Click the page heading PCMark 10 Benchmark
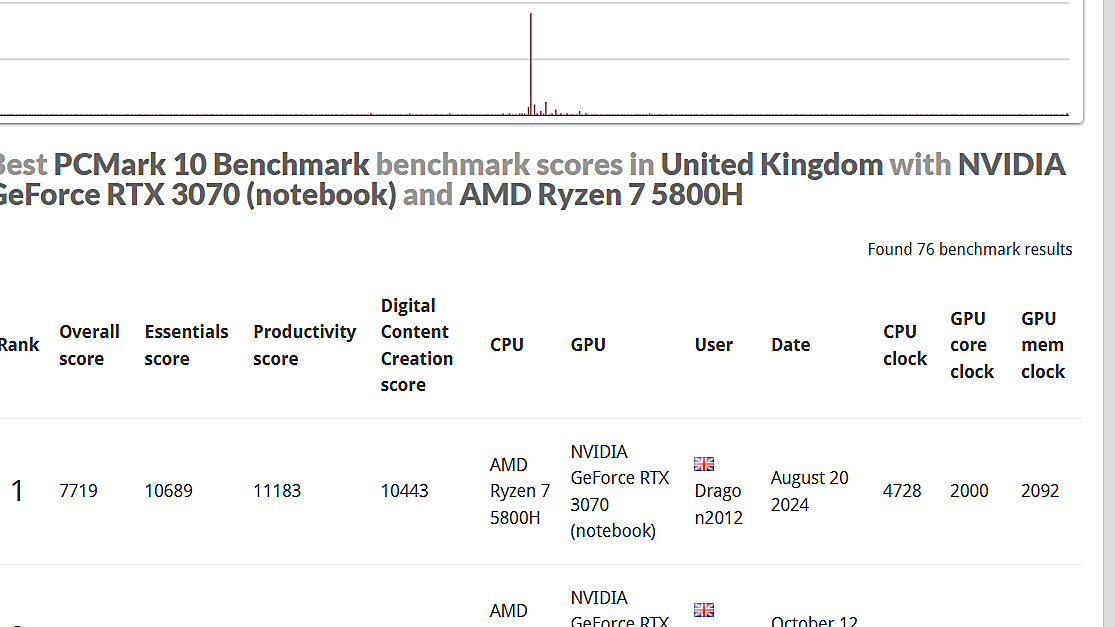This screenshot has width=1115, height=627. pyautogui.click(x=211, y=164)
